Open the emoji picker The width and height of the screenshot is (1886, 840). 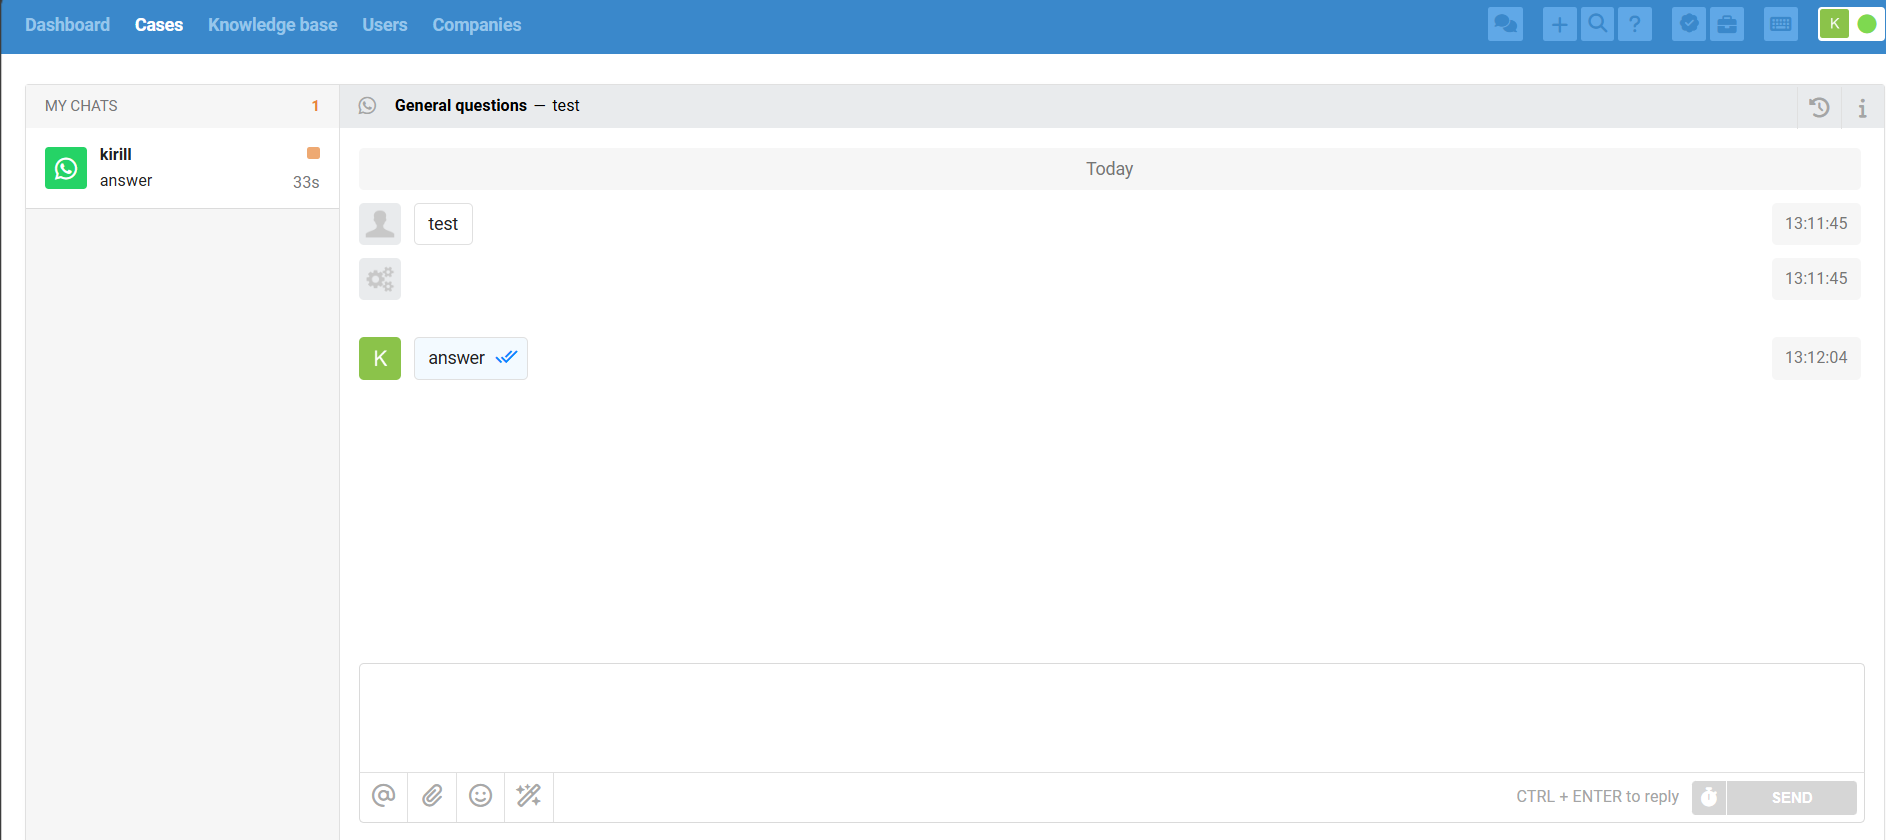coord(481,796)
